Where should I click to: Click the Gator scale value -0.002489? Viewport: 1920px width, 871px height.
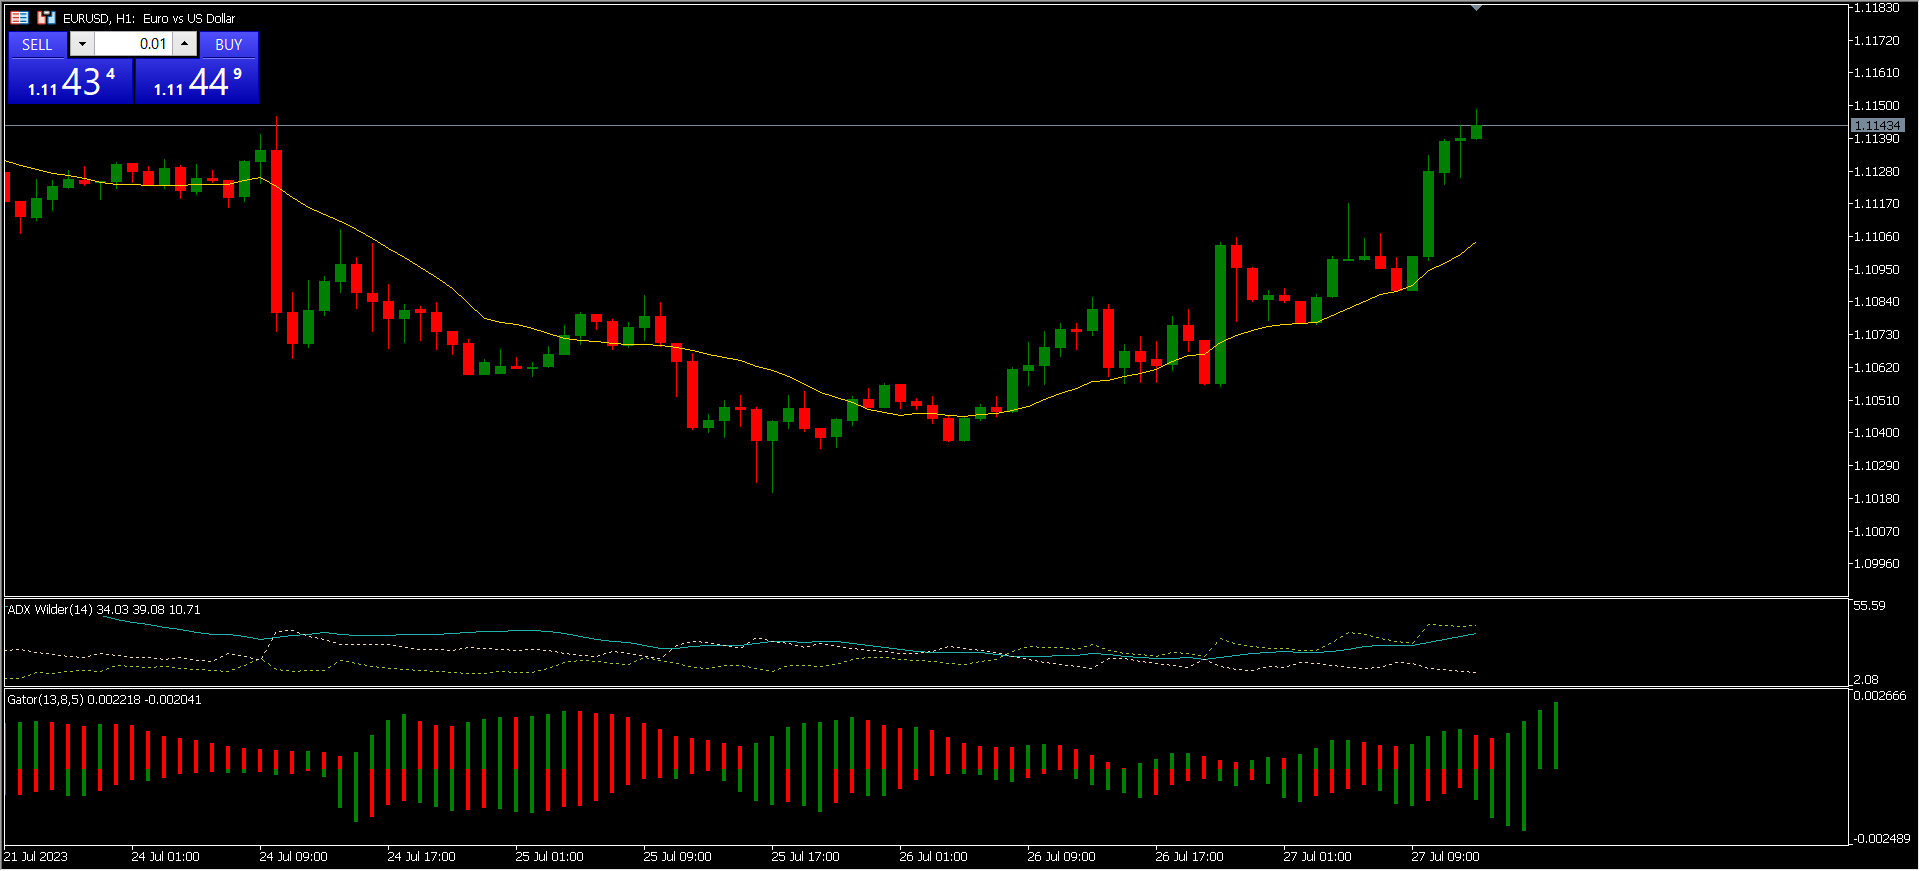tap(1881, 839)
